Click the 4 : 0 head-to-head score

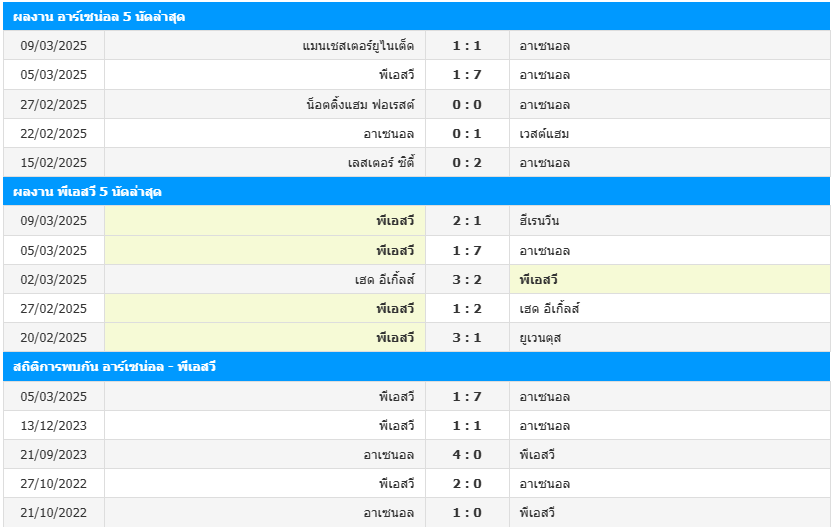[x=467, y=454]
